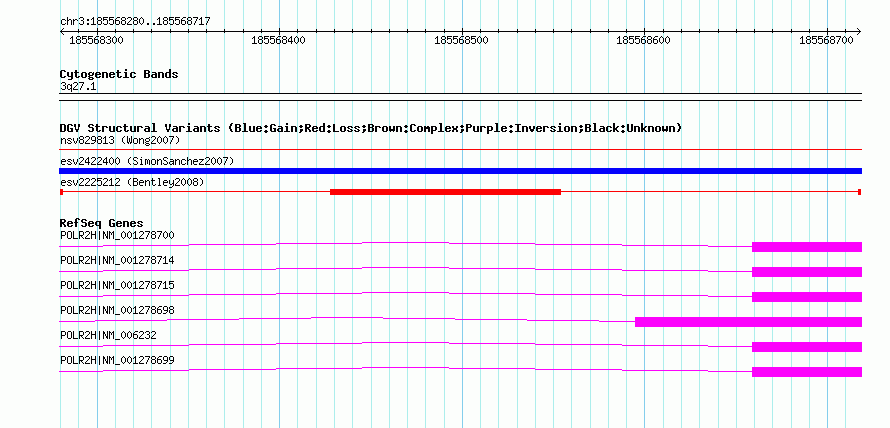Viewport: 890px width, 428px height.
Task: Click the chr3:185568280..185568717 region label
Action: [135, 21]
